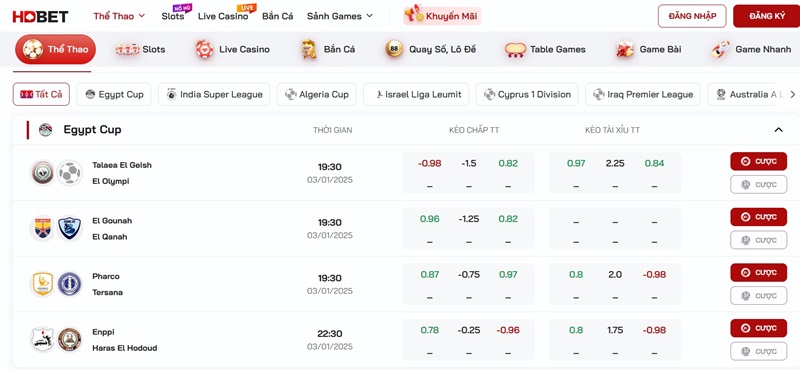Click El Olympi soccer ball crest
Viewport: 800px width, 370px height.
click(69, 173)
